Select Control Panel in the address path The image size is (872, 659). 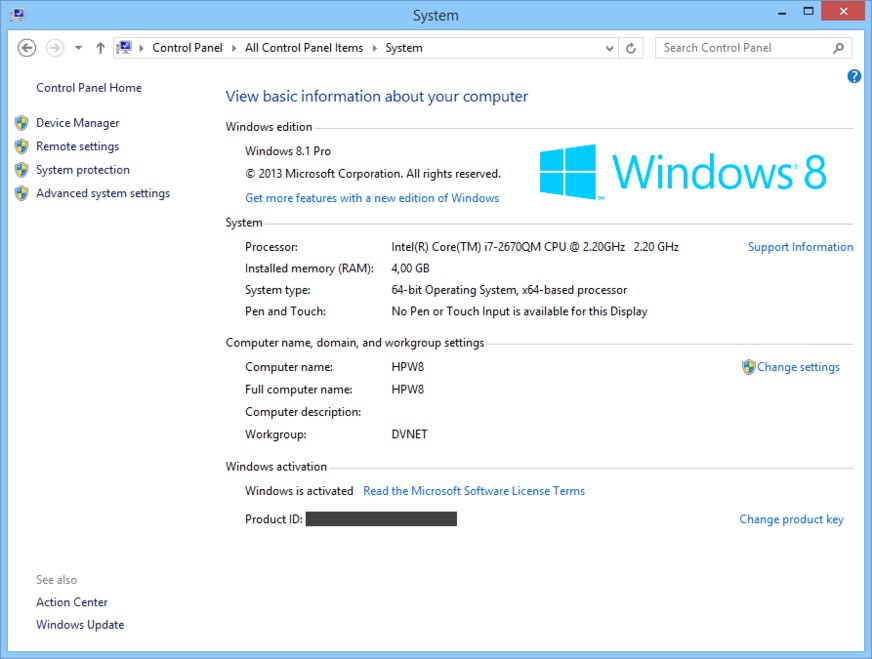[187, 48]
